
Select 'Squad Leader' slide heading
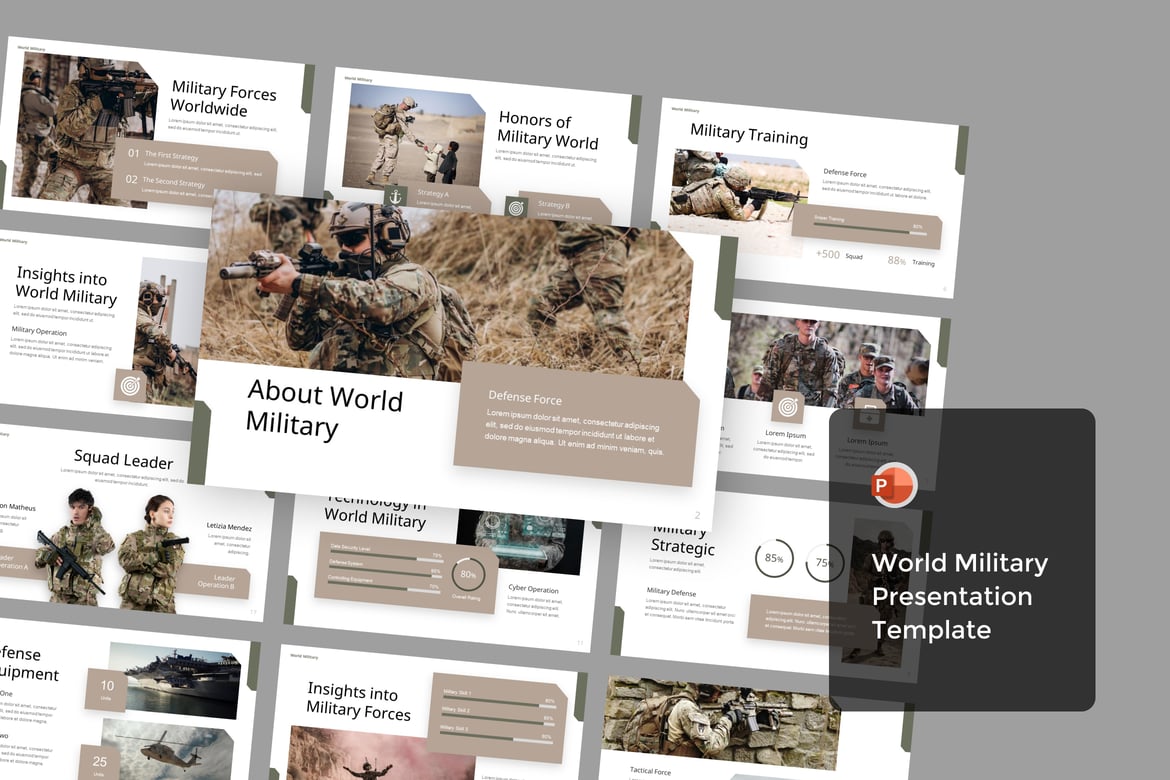[x=124, y=459]
